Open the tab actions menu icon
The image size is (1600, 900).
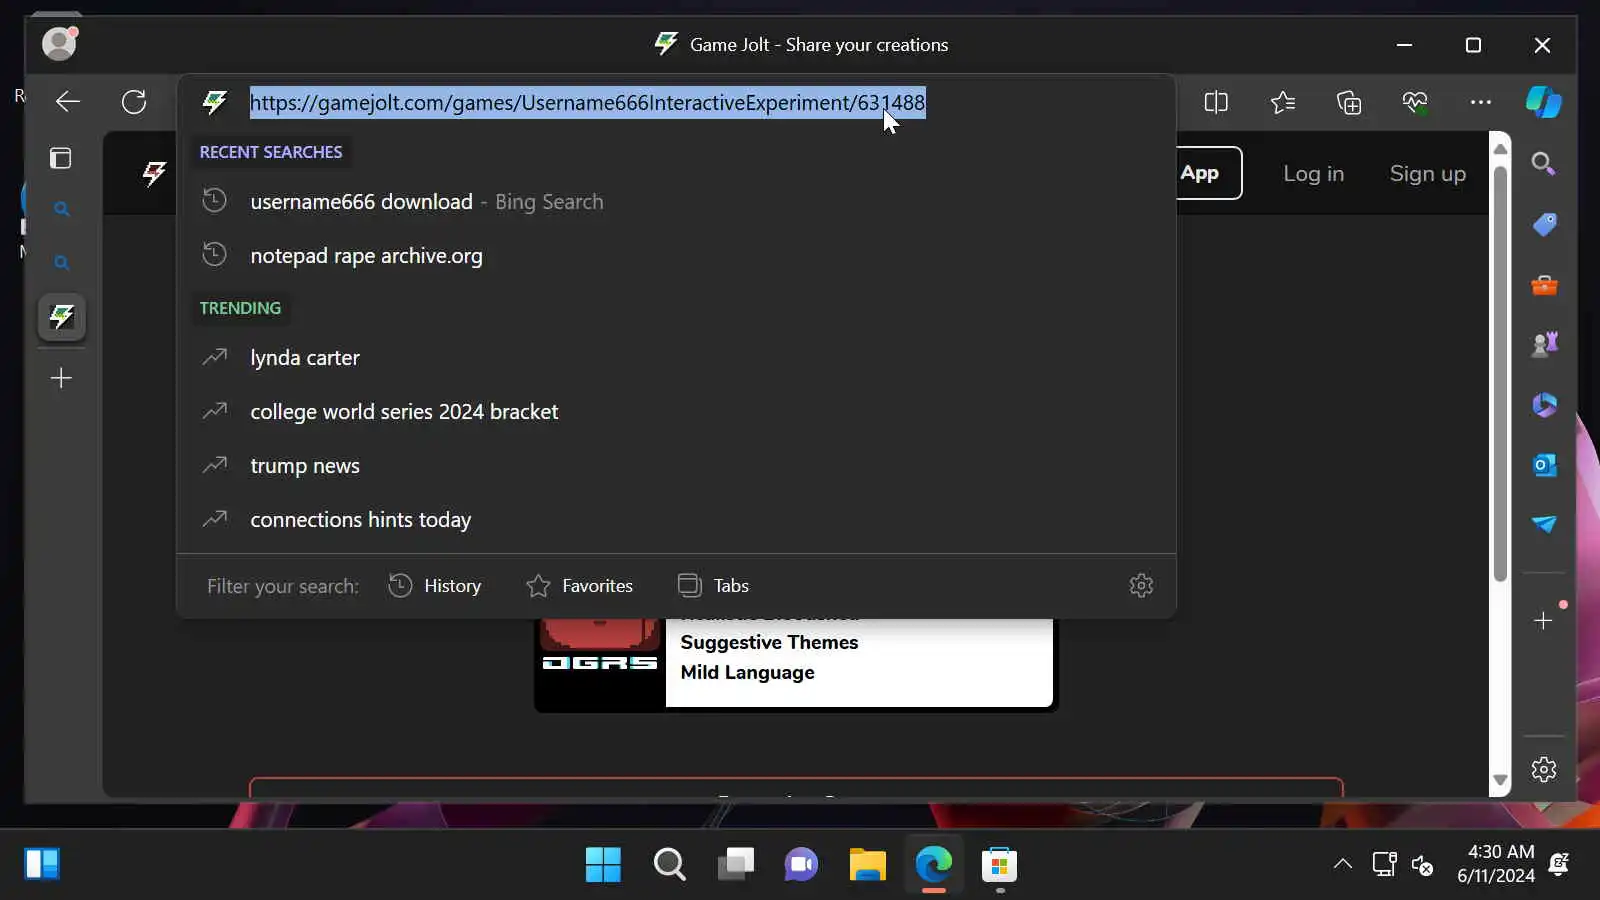(61, 158)
